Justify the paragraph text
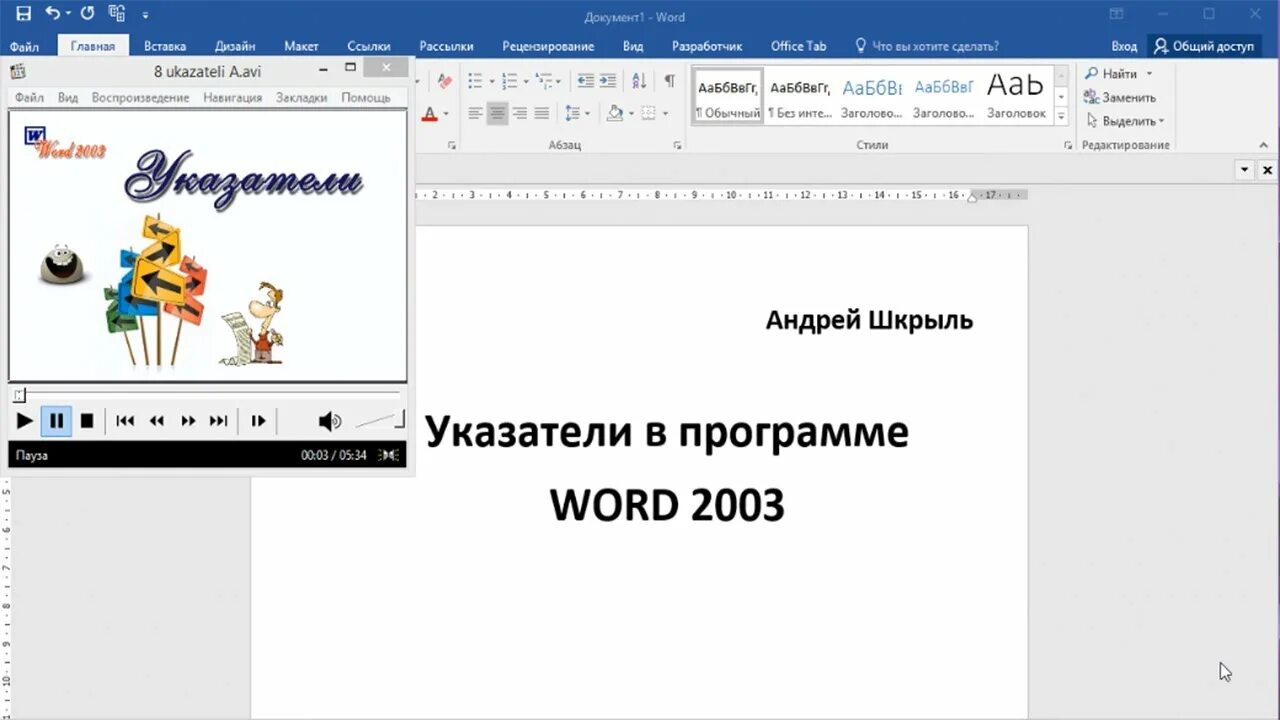This screenshot has width=1280, height=720. (541, 113)
